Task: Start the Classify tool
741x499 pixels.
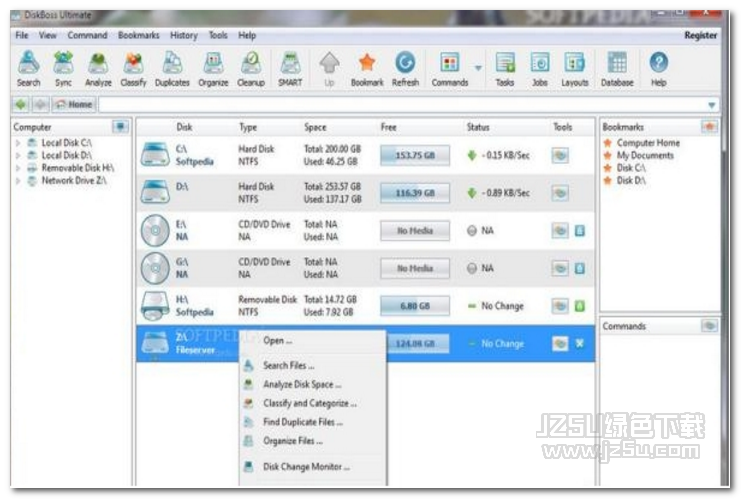Action: (133, 69)
